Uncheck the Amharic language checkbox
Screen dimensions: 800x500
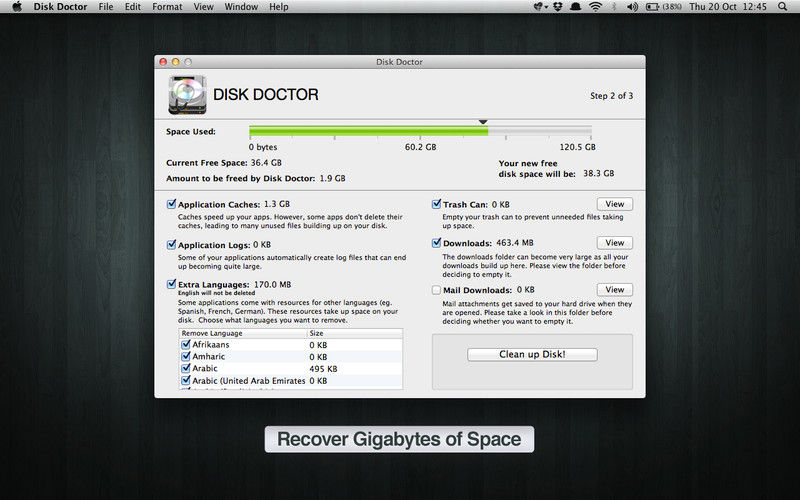(186, 356)
